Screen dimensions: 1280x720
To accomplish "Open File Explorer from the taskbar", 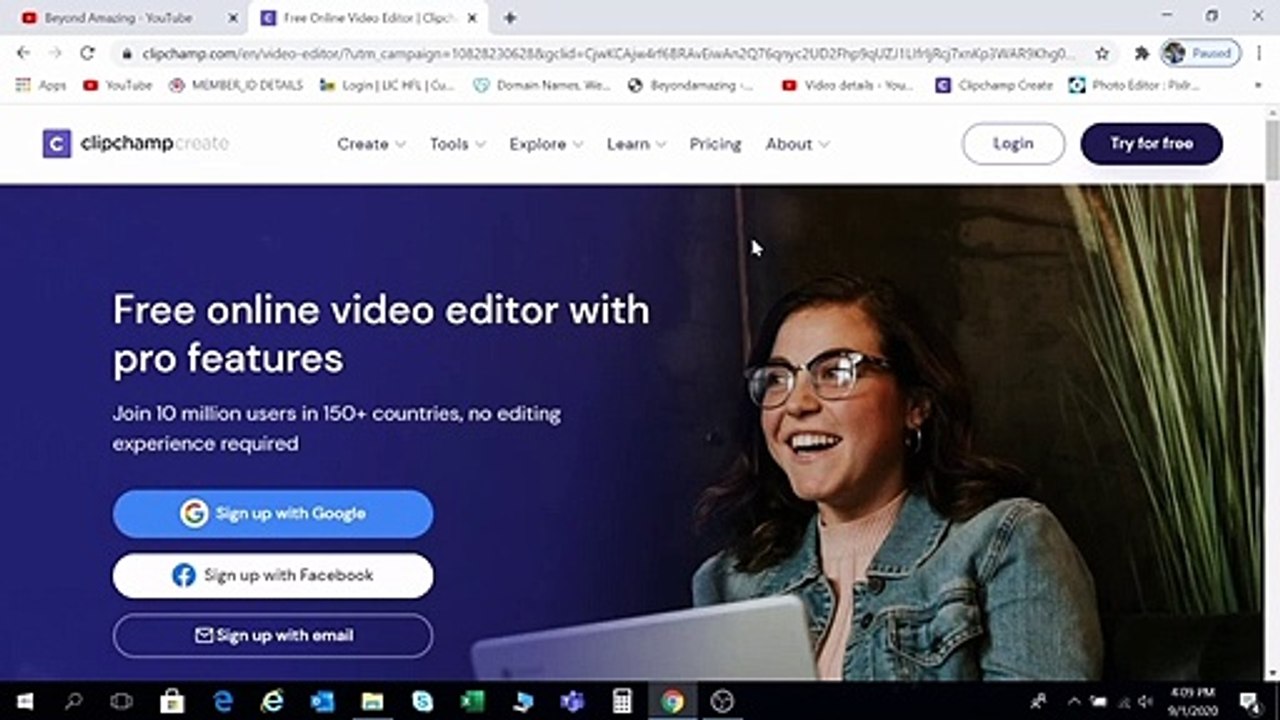I will 372,701.
